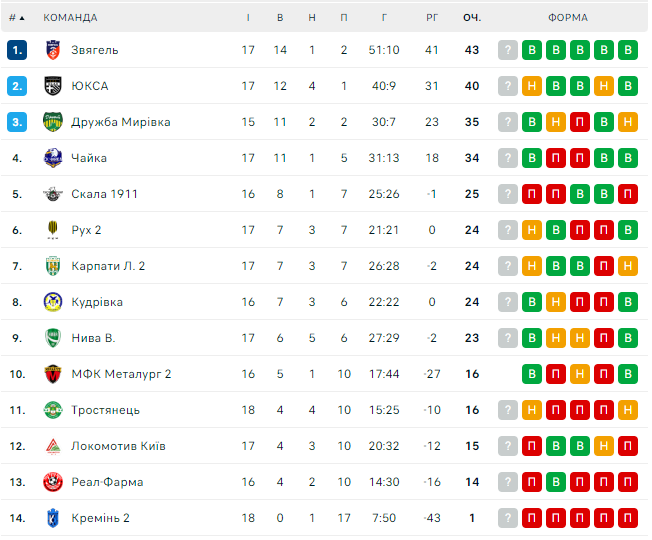
Task: Click the Тростянець team name
Action: tap(105, 410)
